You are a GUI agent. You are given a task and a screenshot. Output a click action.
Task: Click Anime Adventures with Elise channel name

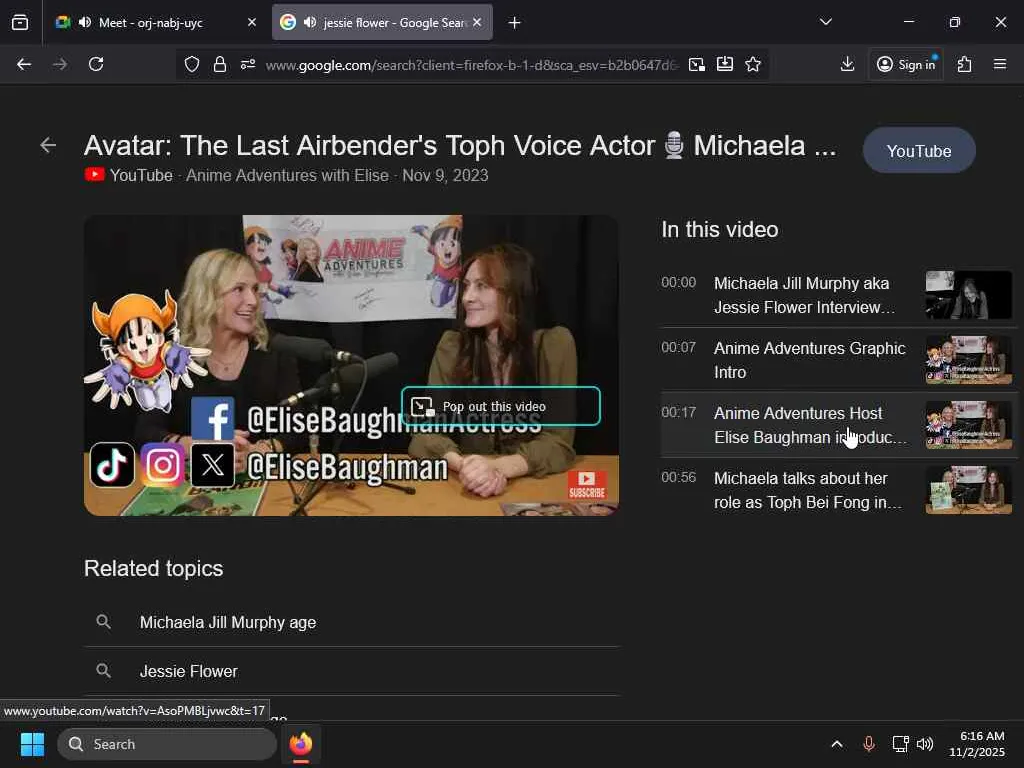tap(287, 176)
